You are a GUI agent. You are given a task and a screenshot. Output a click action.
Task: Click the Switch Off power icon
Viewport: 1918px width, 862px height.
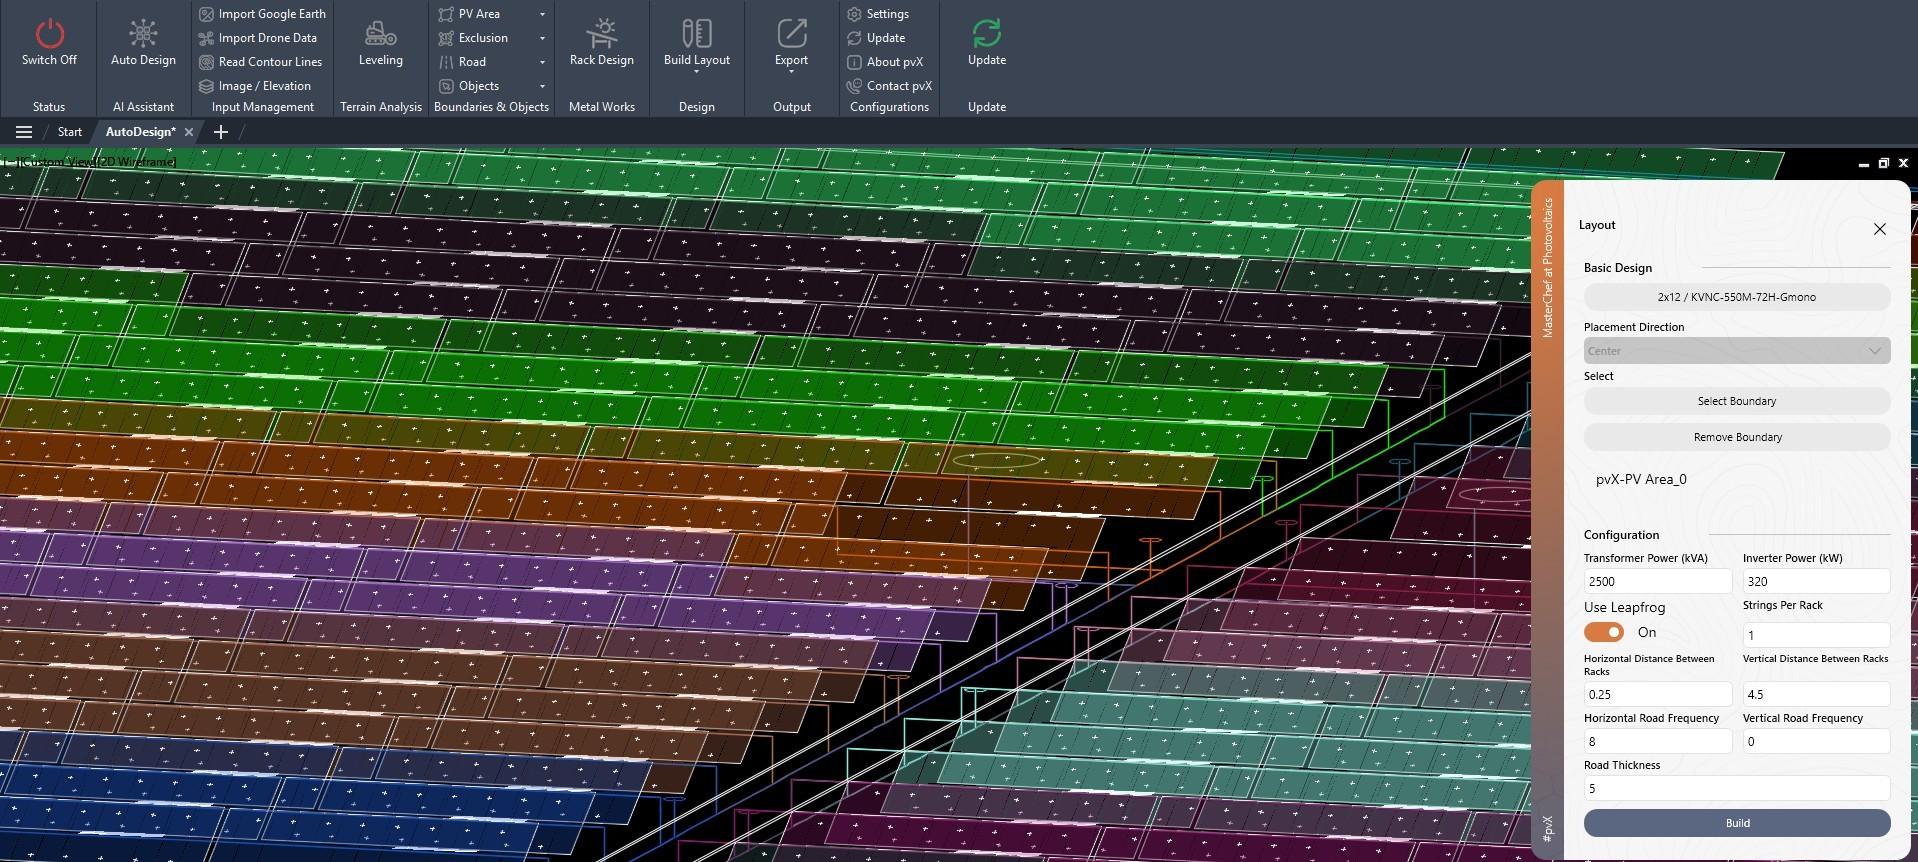click(49, 33)
